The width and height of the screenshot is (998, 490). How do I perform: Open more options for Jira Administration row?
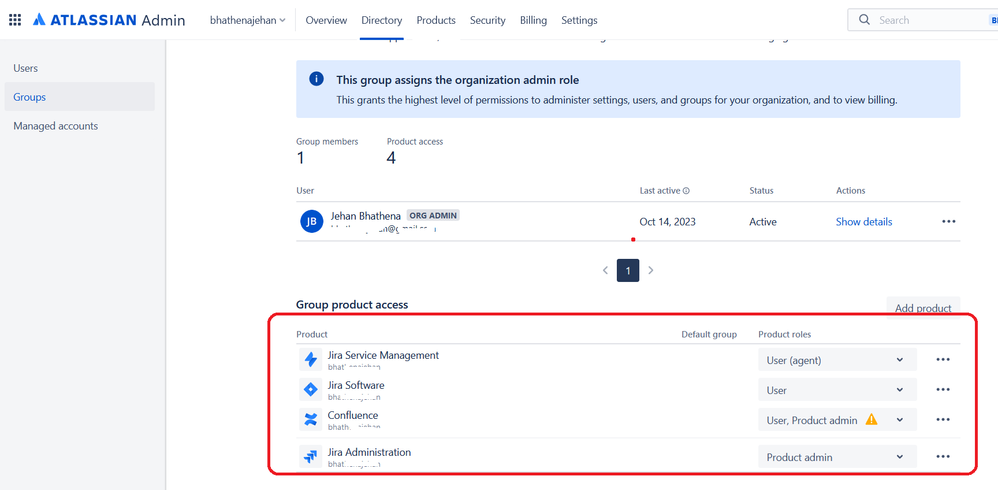(x=943, y=456)
